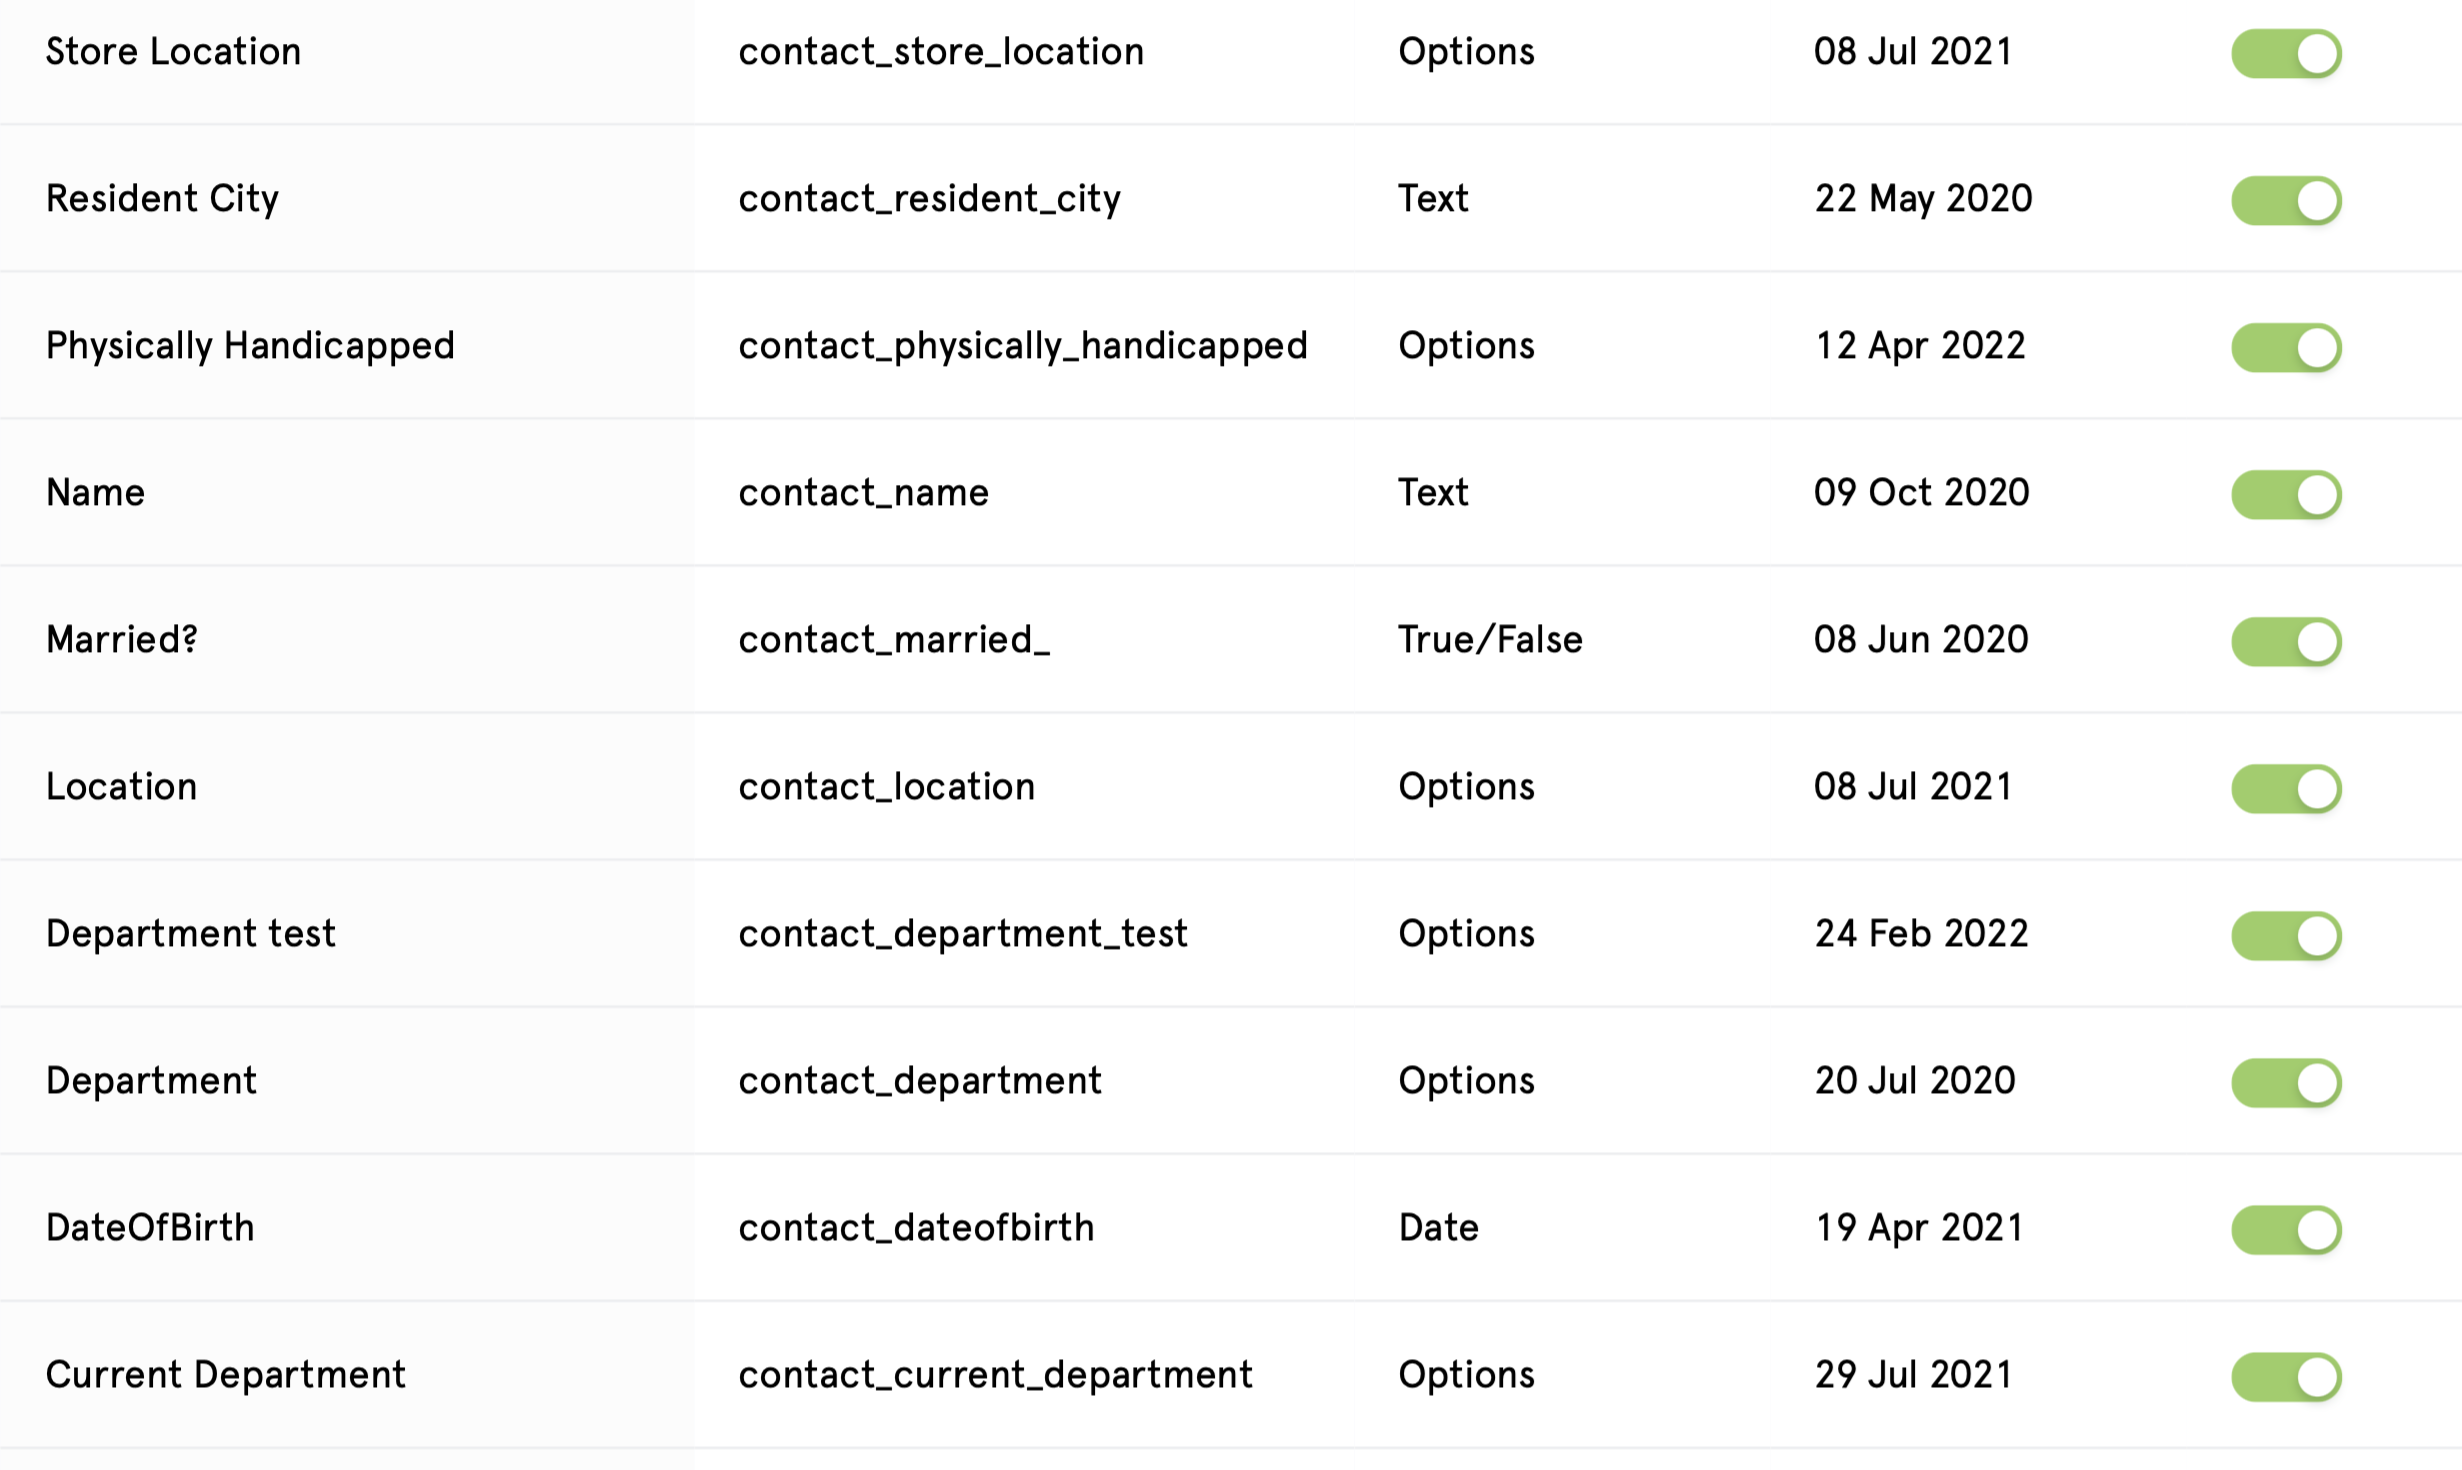Disable the DateOfBirth field toggle

point(2286,1229)
